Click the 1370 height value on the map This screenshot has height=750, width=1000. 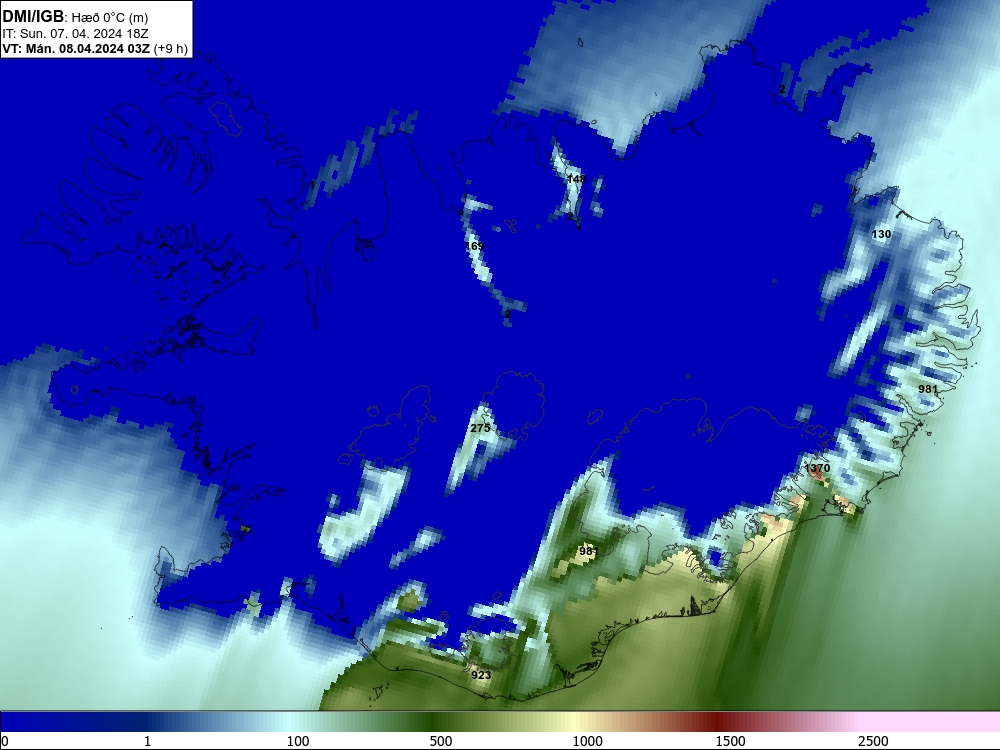point(817,468)
